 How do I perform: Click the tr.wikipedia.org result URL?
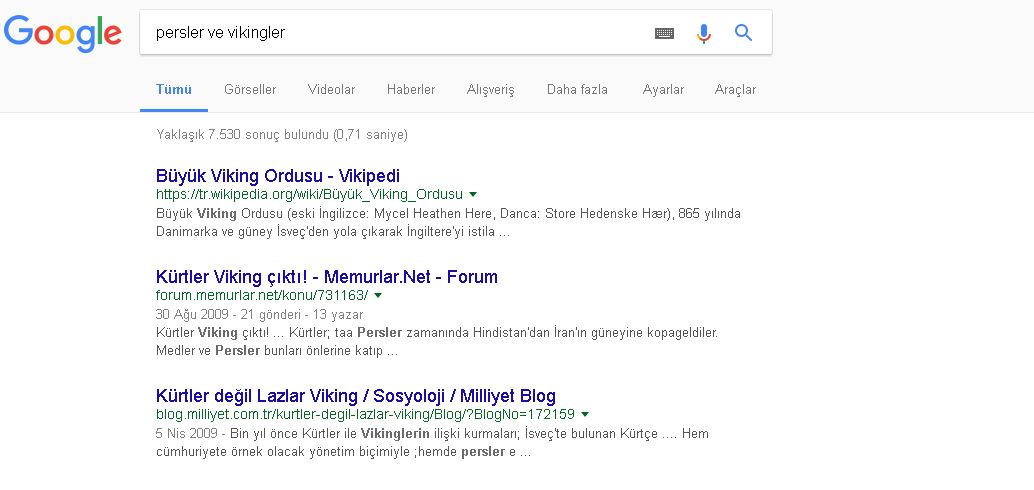(309, 195)
